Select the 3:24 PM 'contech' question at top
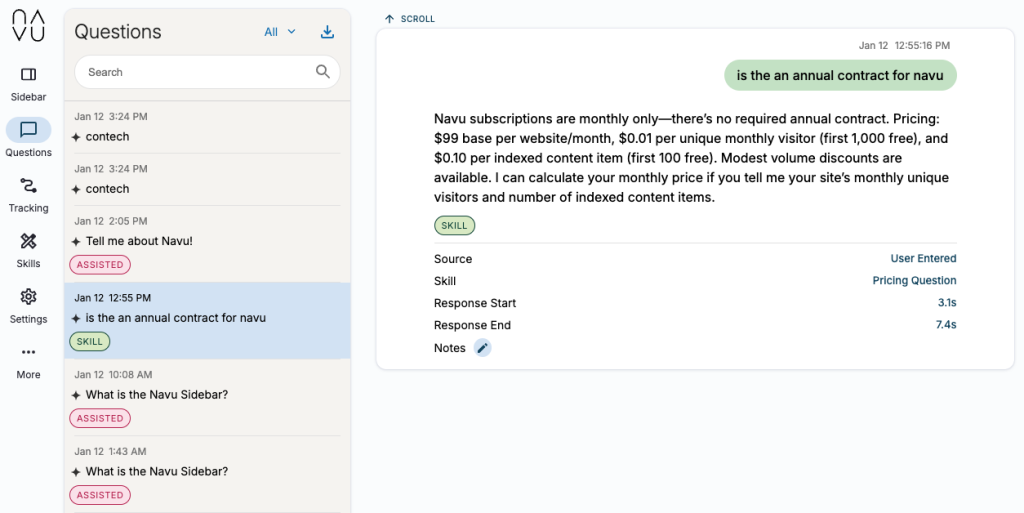1024x513 pixels. click(107, 136)
